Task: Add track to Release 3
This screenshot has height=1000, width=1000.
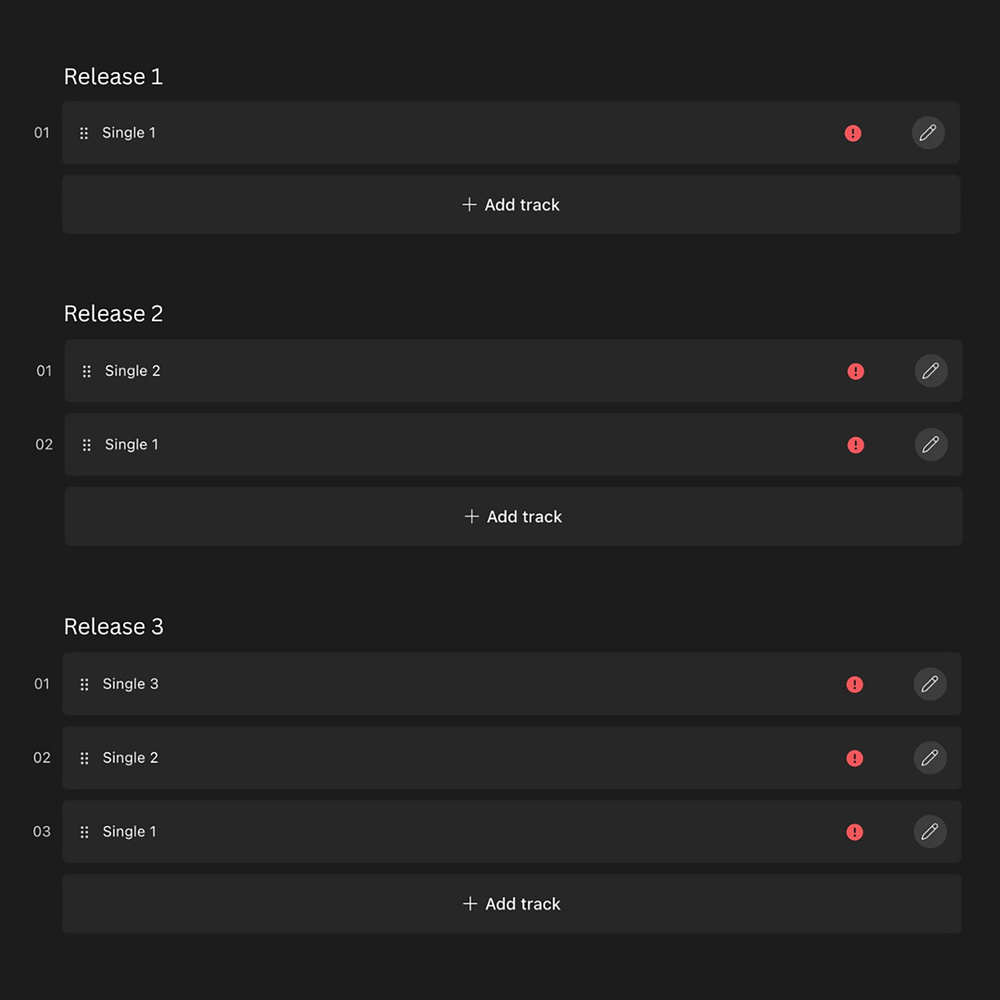Action: coord(512,904)
